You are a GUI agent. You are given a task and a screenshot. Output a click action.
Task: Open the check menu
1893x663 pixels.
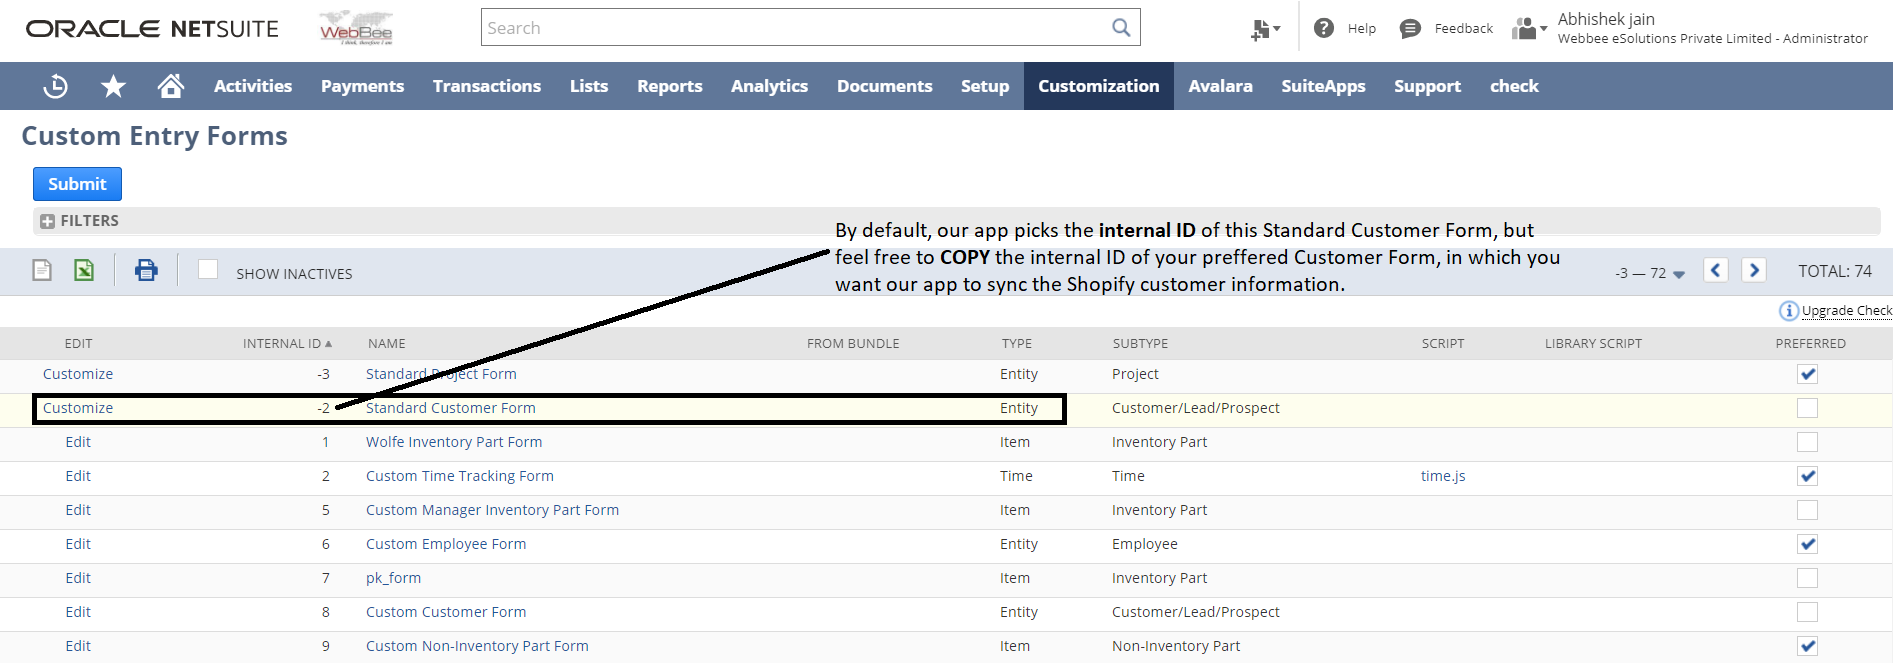pyautogui.click(x=1514, y=86)
